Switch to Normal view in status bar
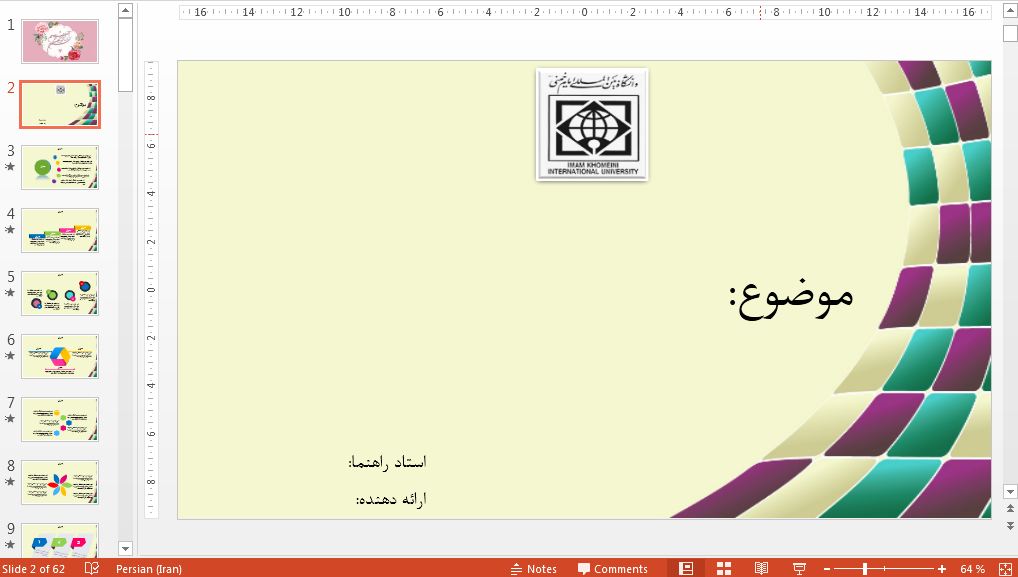 pyautogui.click(x=686, y=568)
